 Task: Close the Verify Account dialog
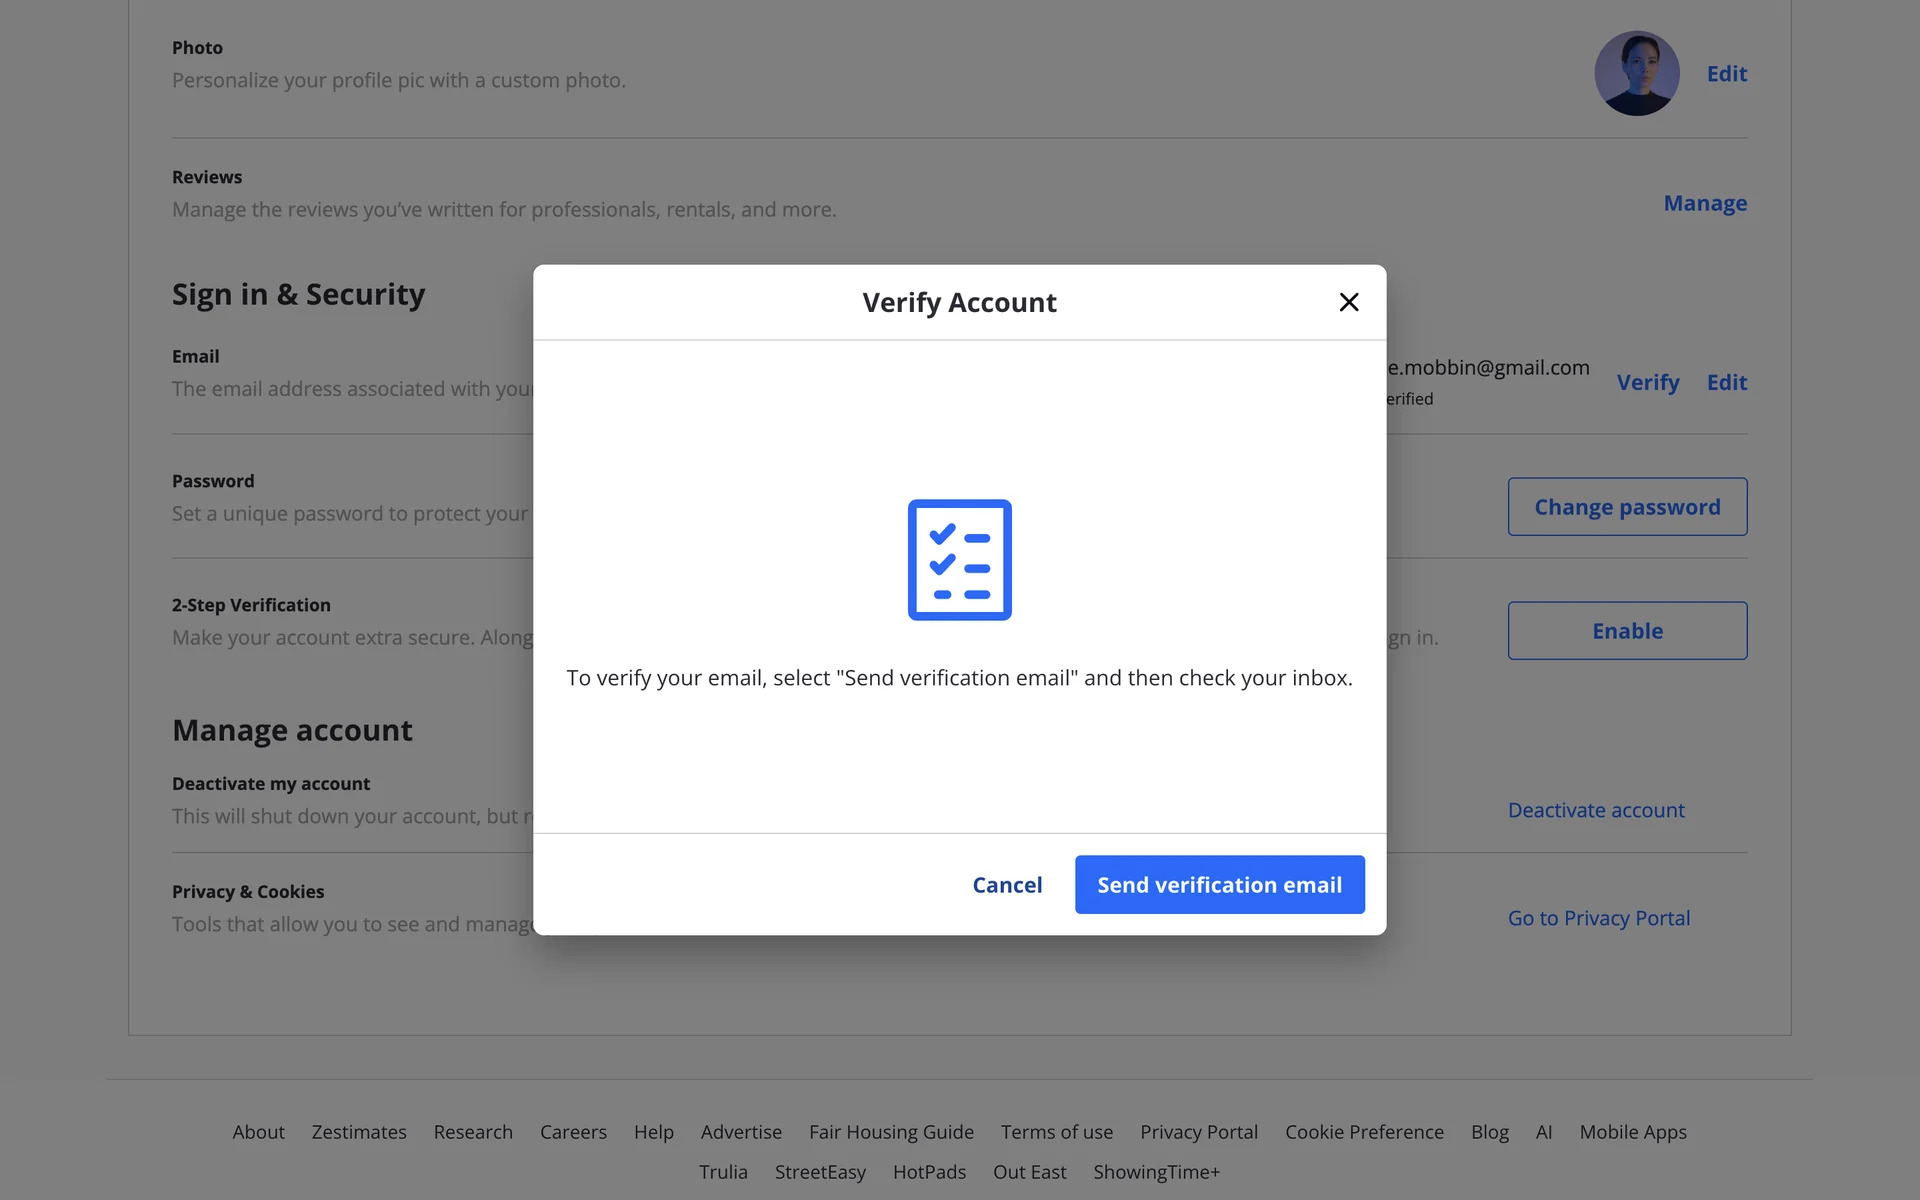coord(1348,302)
